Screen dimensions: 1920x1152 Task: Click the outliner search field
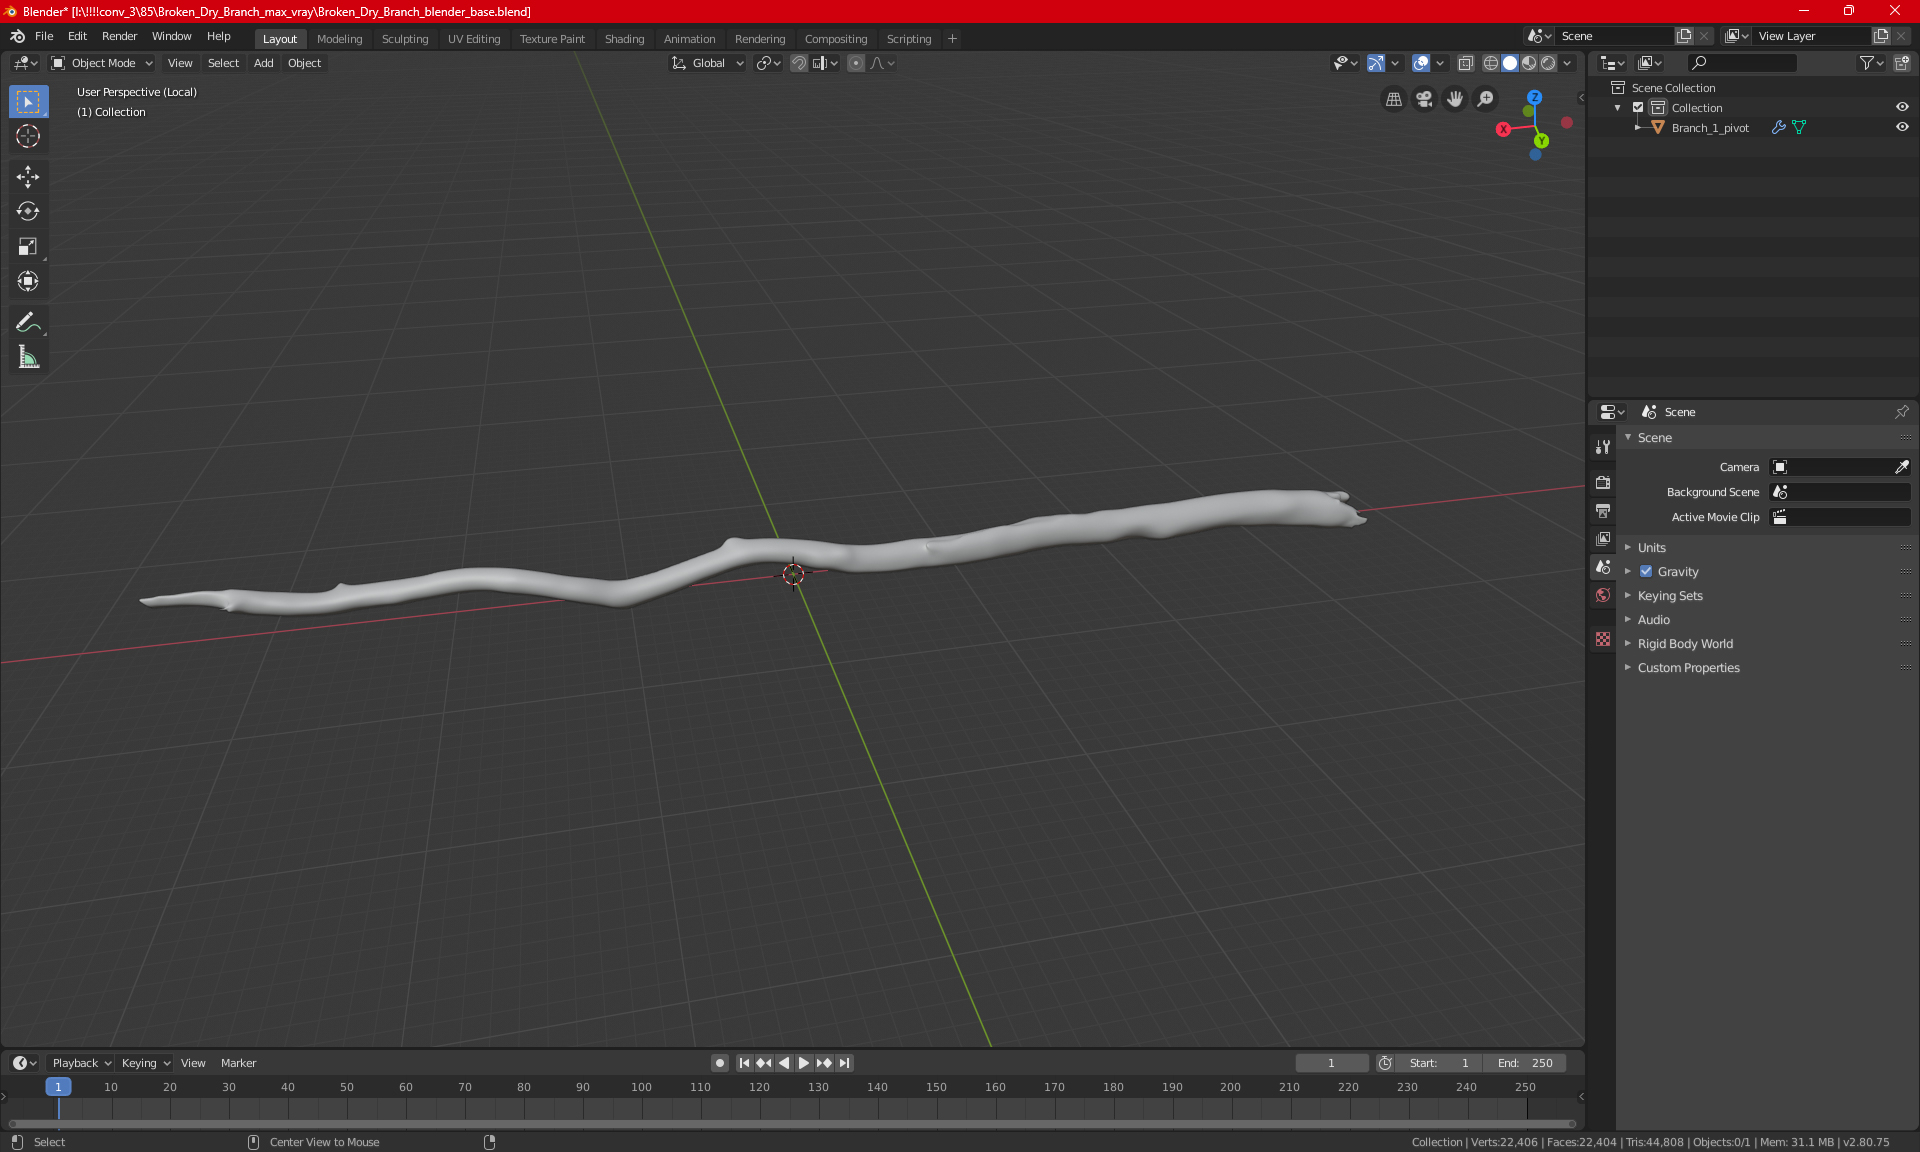click(x=1741, y=63)
